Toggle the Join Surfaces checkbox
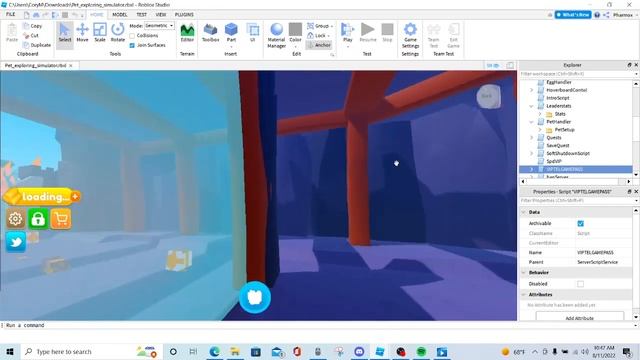Viewport: 640px width, 360px height. click(132, 45)
